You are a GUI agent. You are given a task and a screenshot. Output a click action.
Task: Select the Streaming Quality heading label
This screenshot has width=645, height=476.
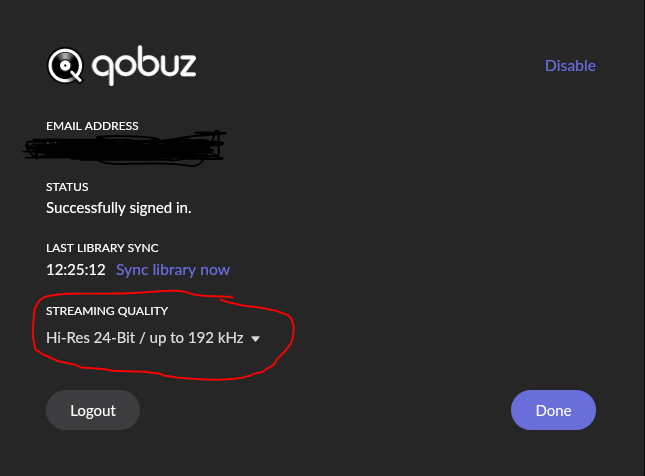click(x=107, y=311)
